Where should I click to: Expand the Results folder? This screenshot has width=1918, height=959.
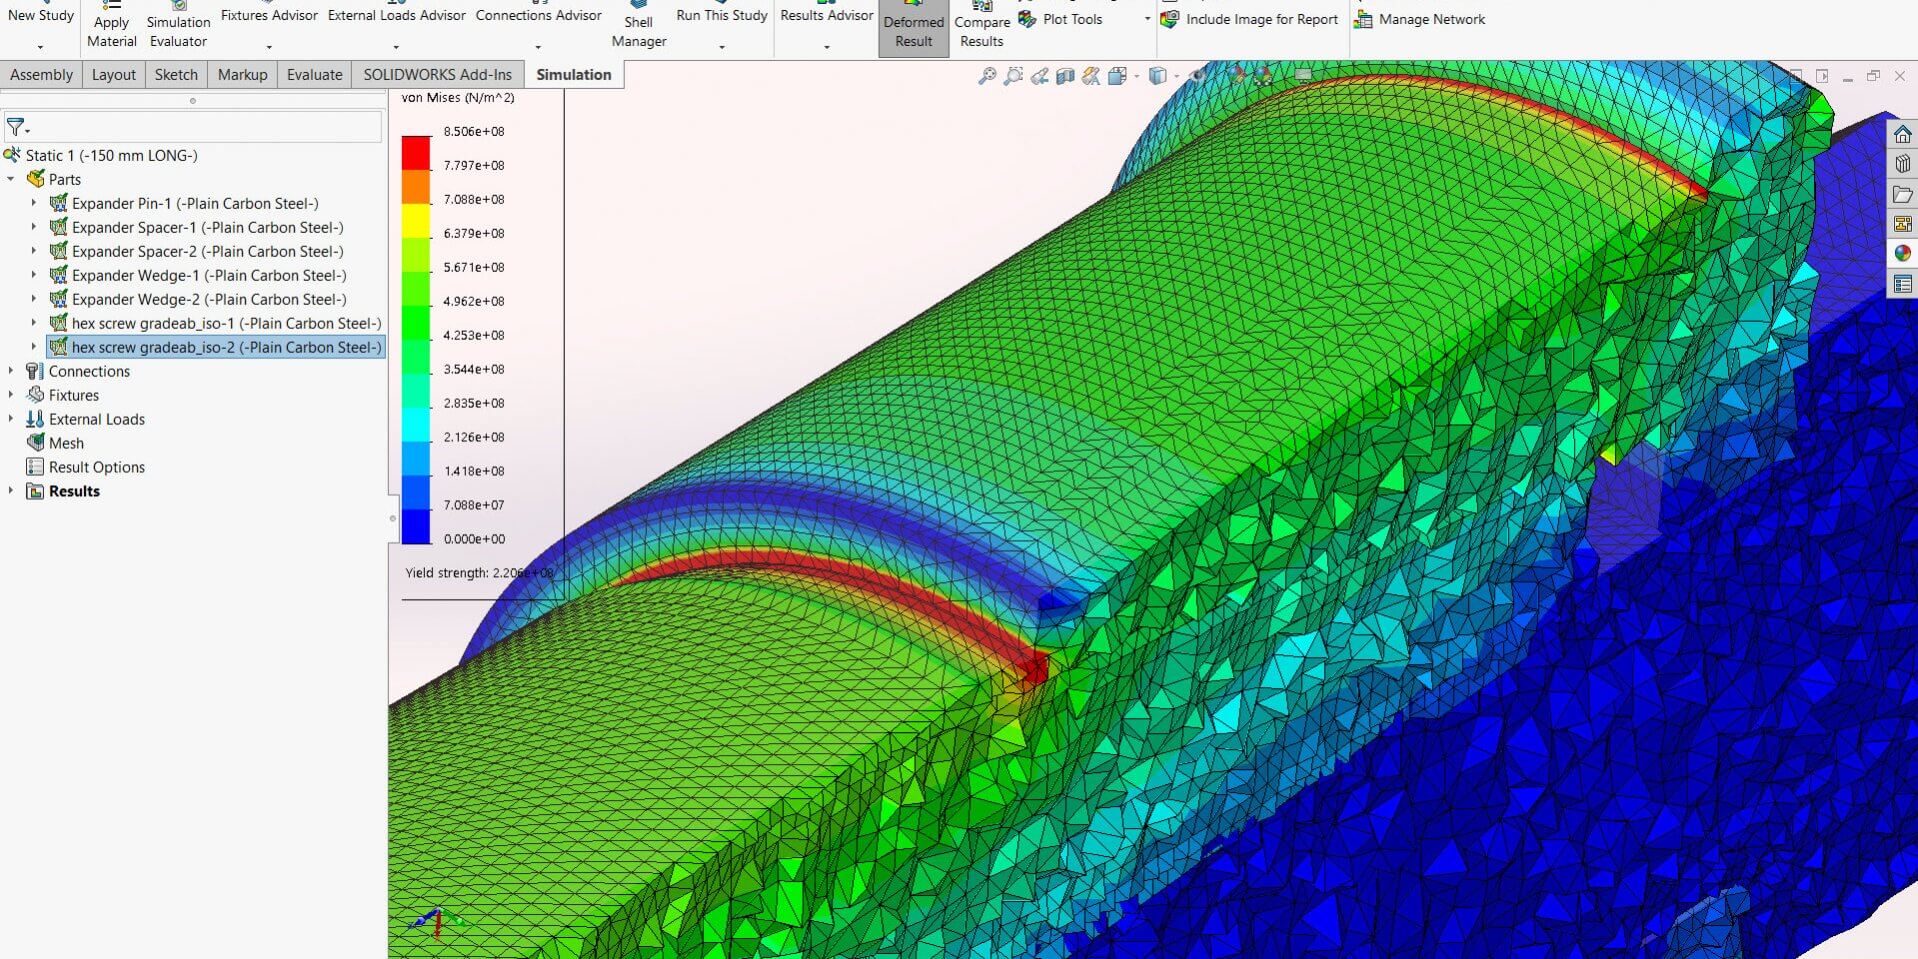pos(11,491)
